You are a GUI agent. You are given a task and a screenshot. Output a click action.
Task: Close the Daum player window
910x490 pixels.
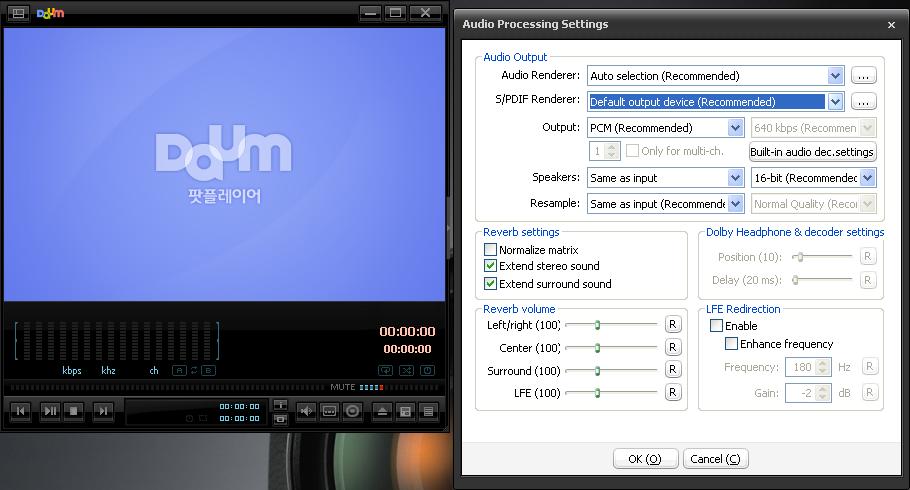click(425, 13)
